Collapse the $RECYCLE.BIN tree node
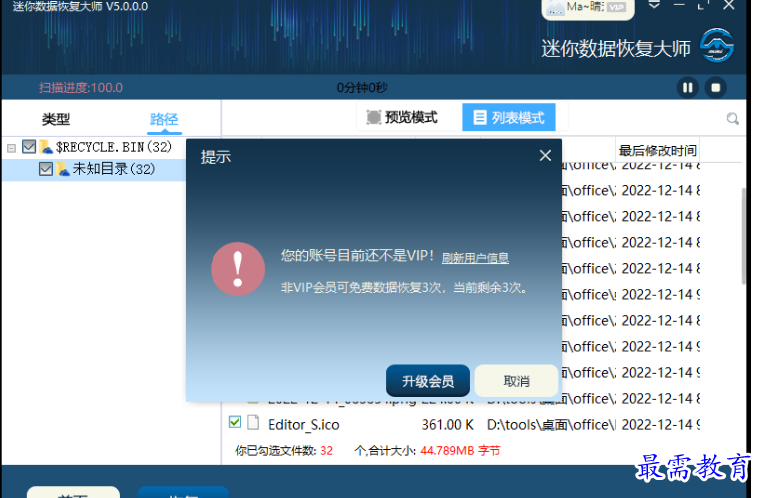Screen dimensions: 759x498 click(12, 148)
